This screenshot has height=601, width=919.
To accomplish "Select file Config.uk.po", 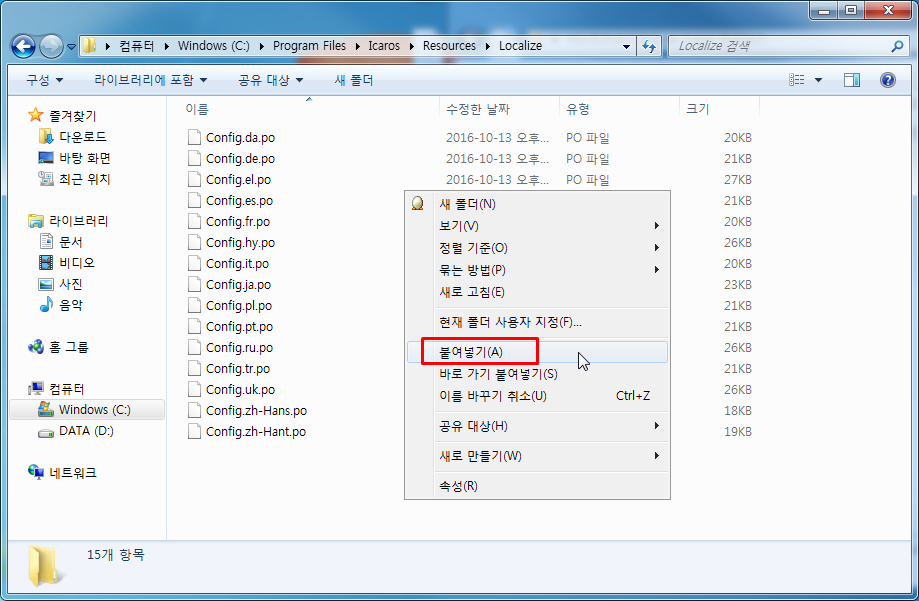I will click(x=240, y=389).
